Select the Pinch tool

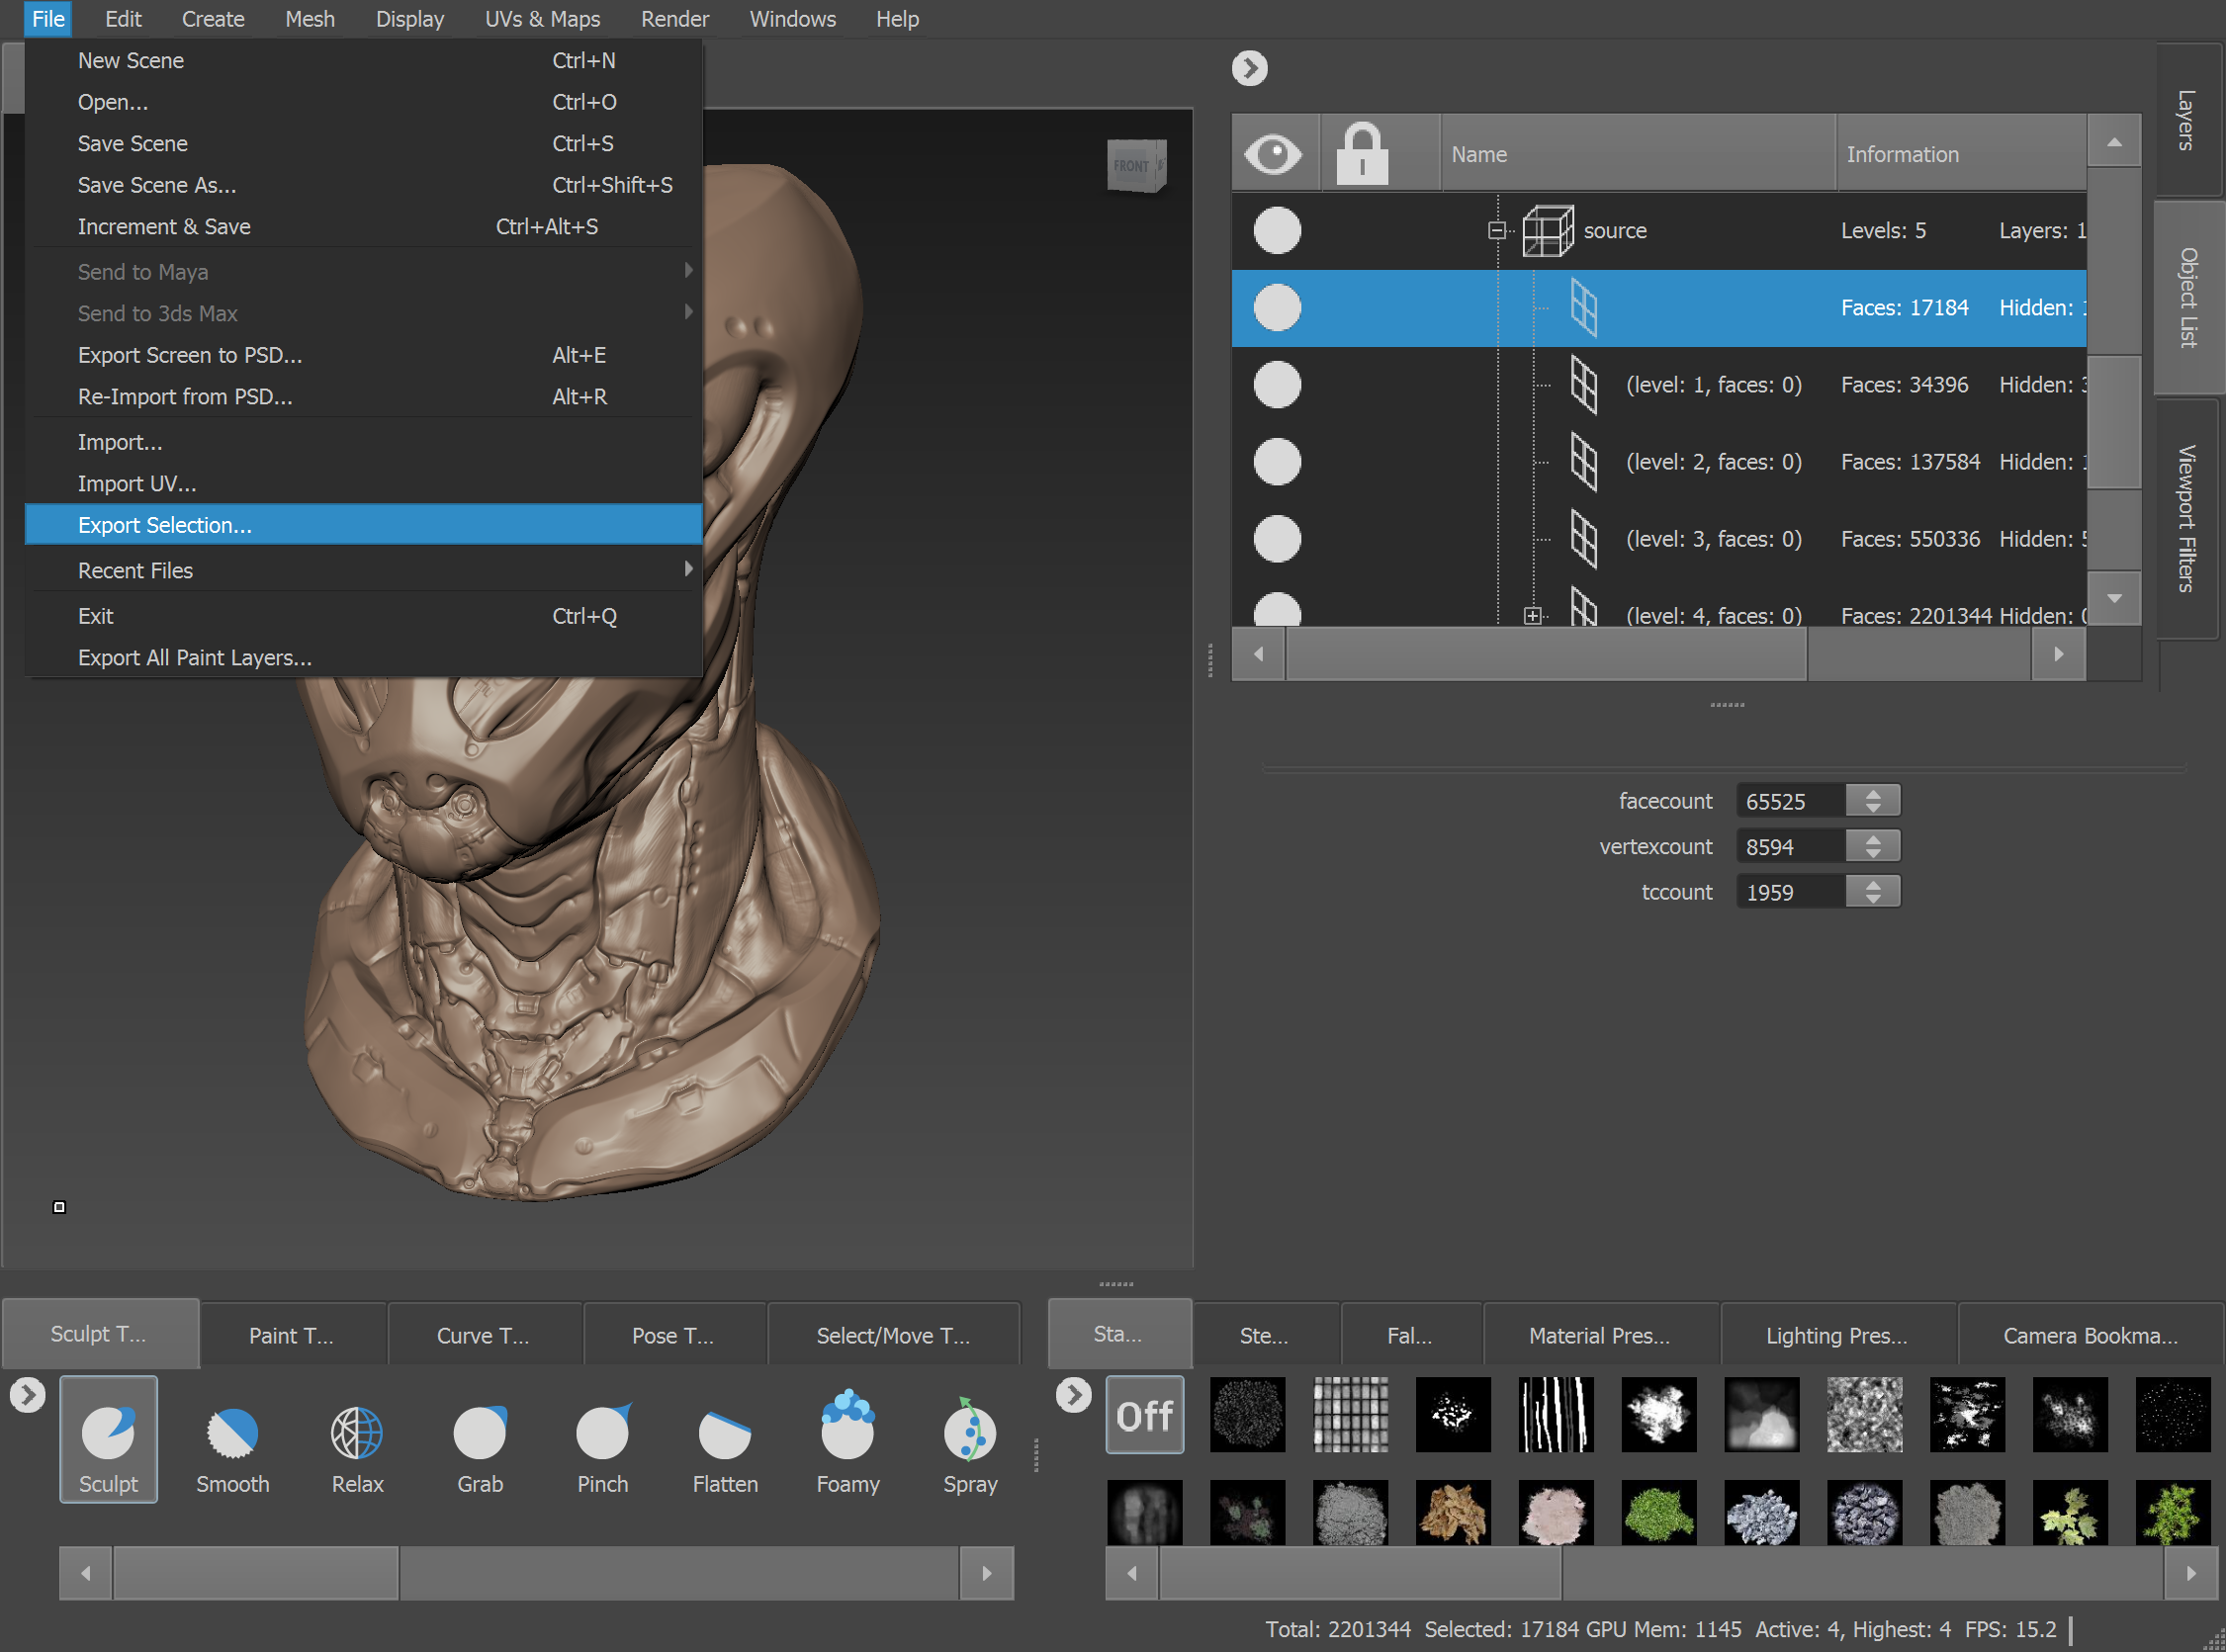(x=602, y=1440)
